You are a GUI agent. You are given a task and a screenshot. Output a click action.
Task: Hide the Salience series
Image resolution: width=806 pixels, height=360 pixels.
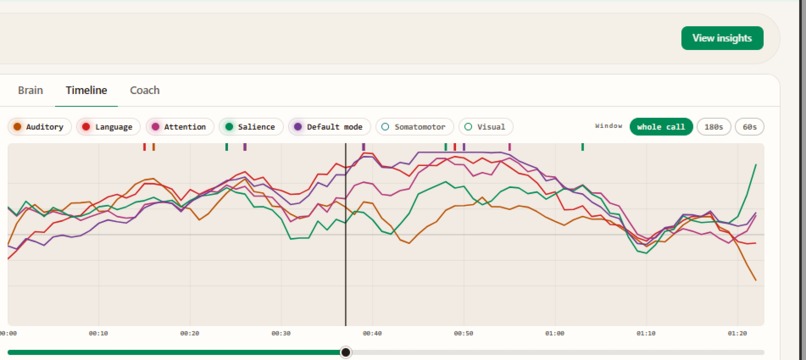tap(251, 127)
